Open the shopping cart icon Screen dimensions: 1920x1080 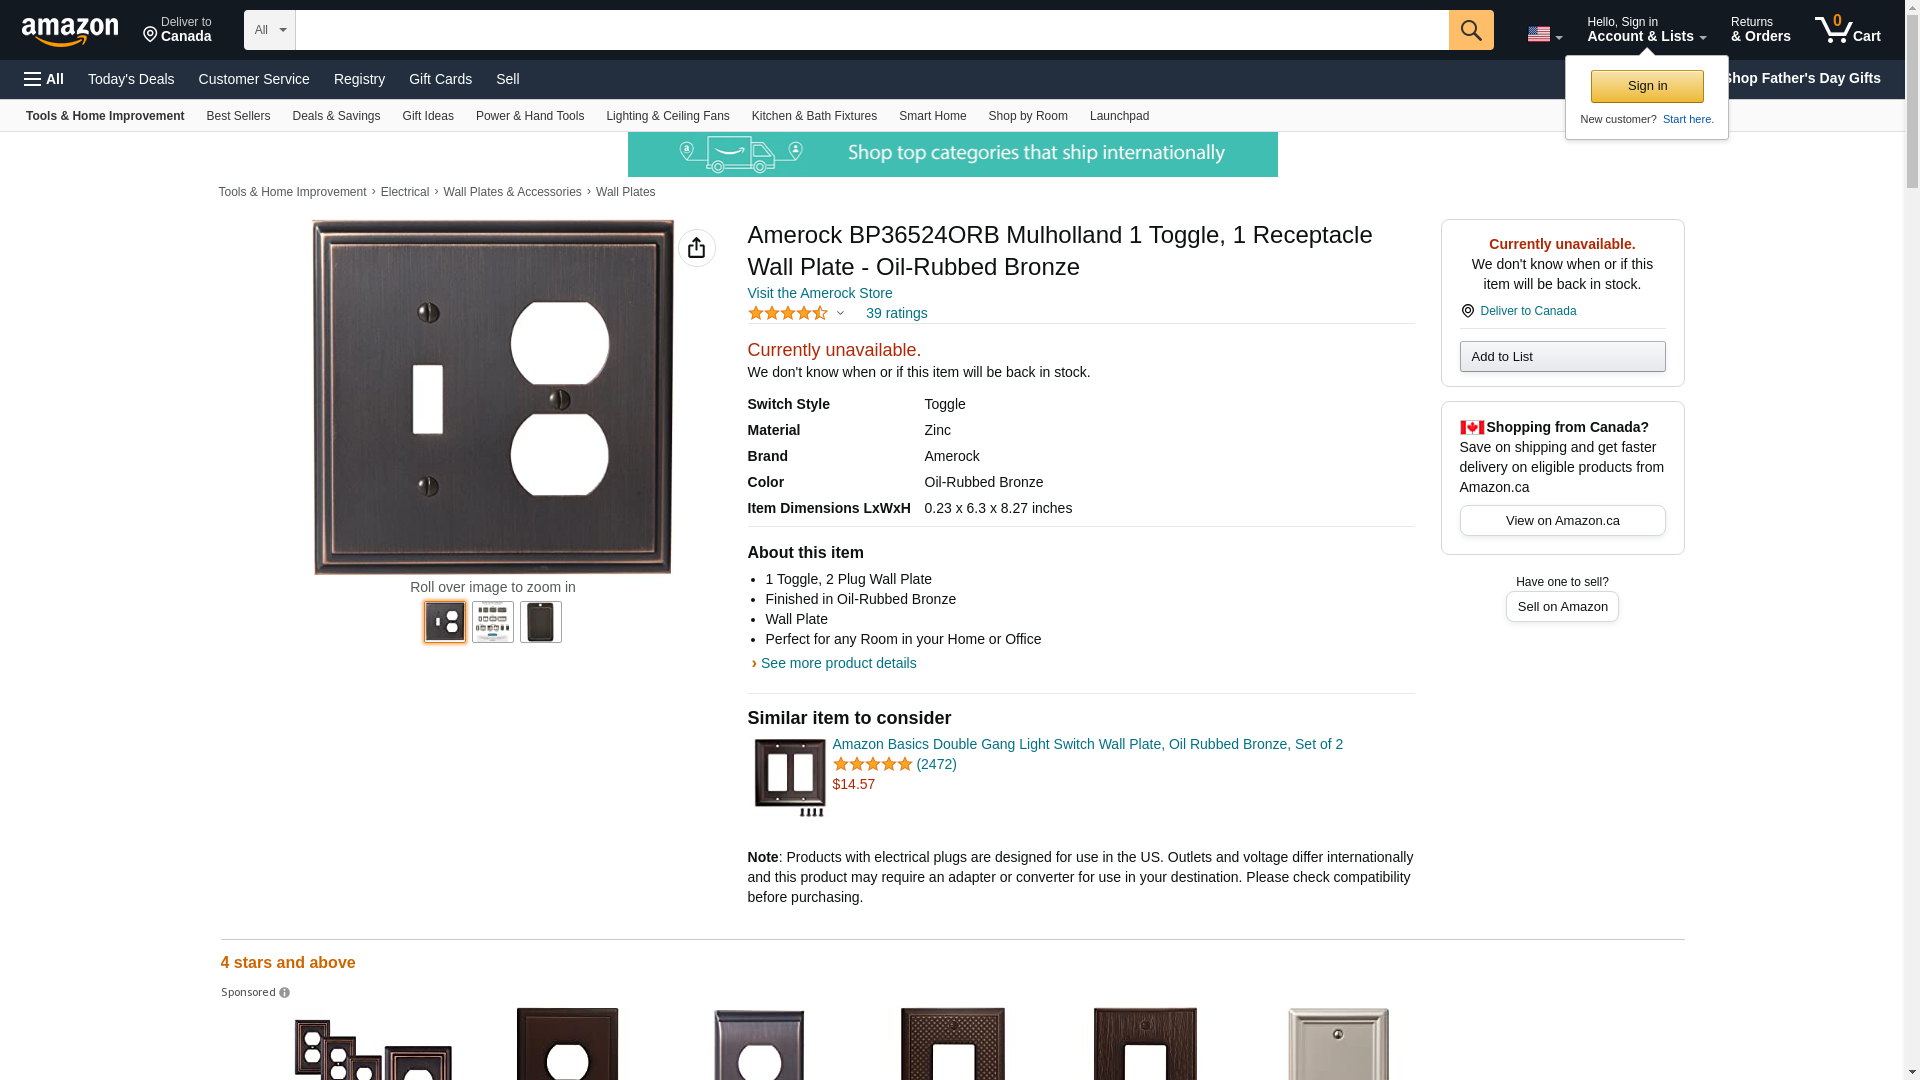point(1848,30)
